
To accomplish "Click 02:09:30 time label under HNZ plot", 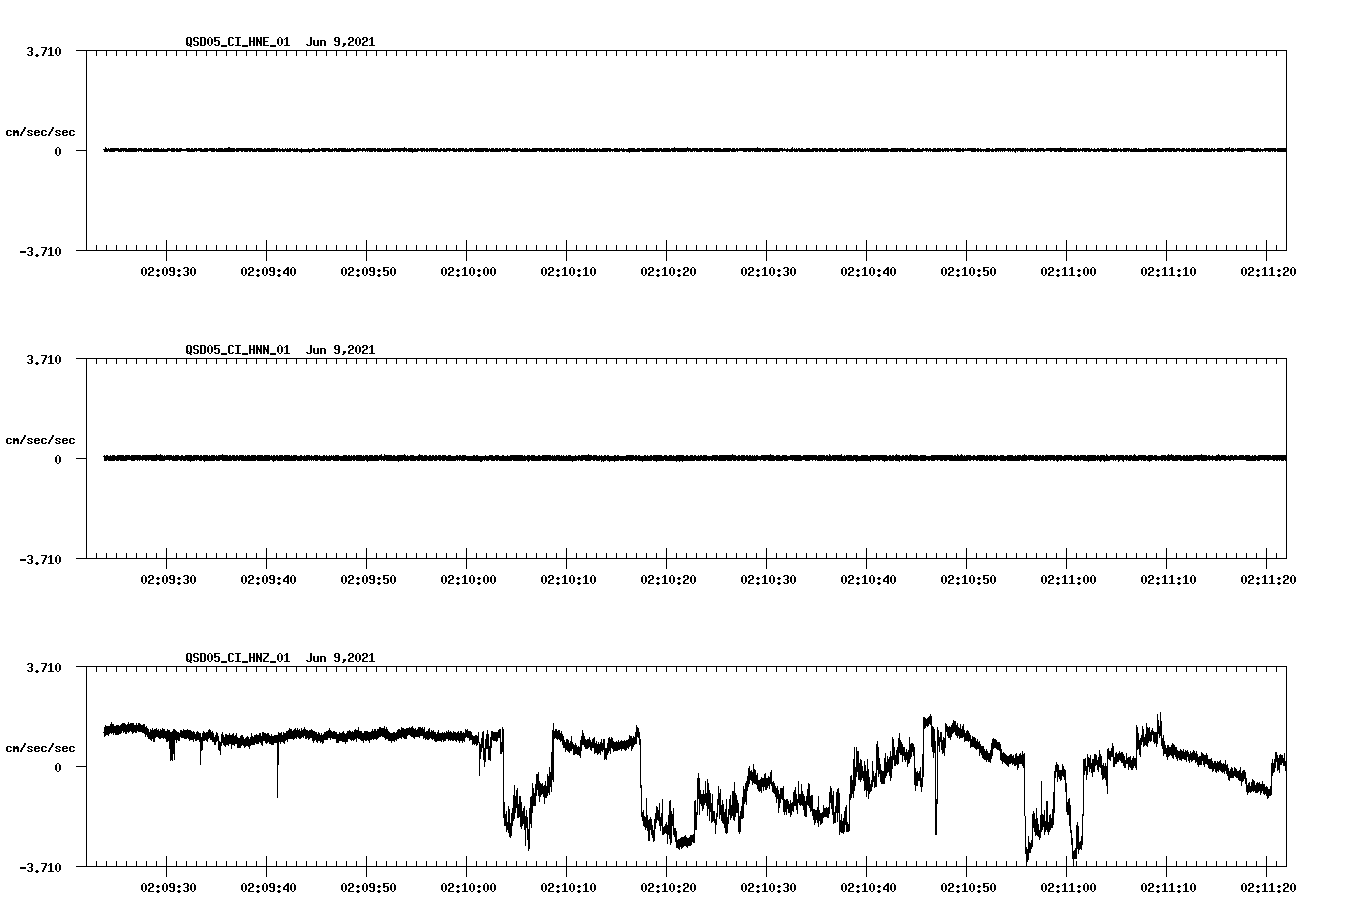I will click(x=168, y=887).
